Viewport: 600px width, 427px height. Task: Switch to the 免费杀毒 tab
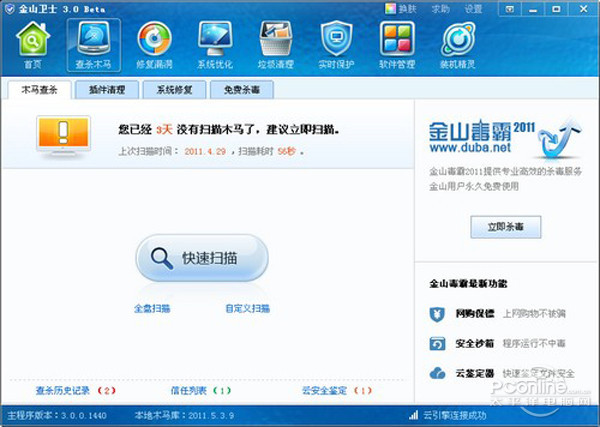(x=242, y=90)
